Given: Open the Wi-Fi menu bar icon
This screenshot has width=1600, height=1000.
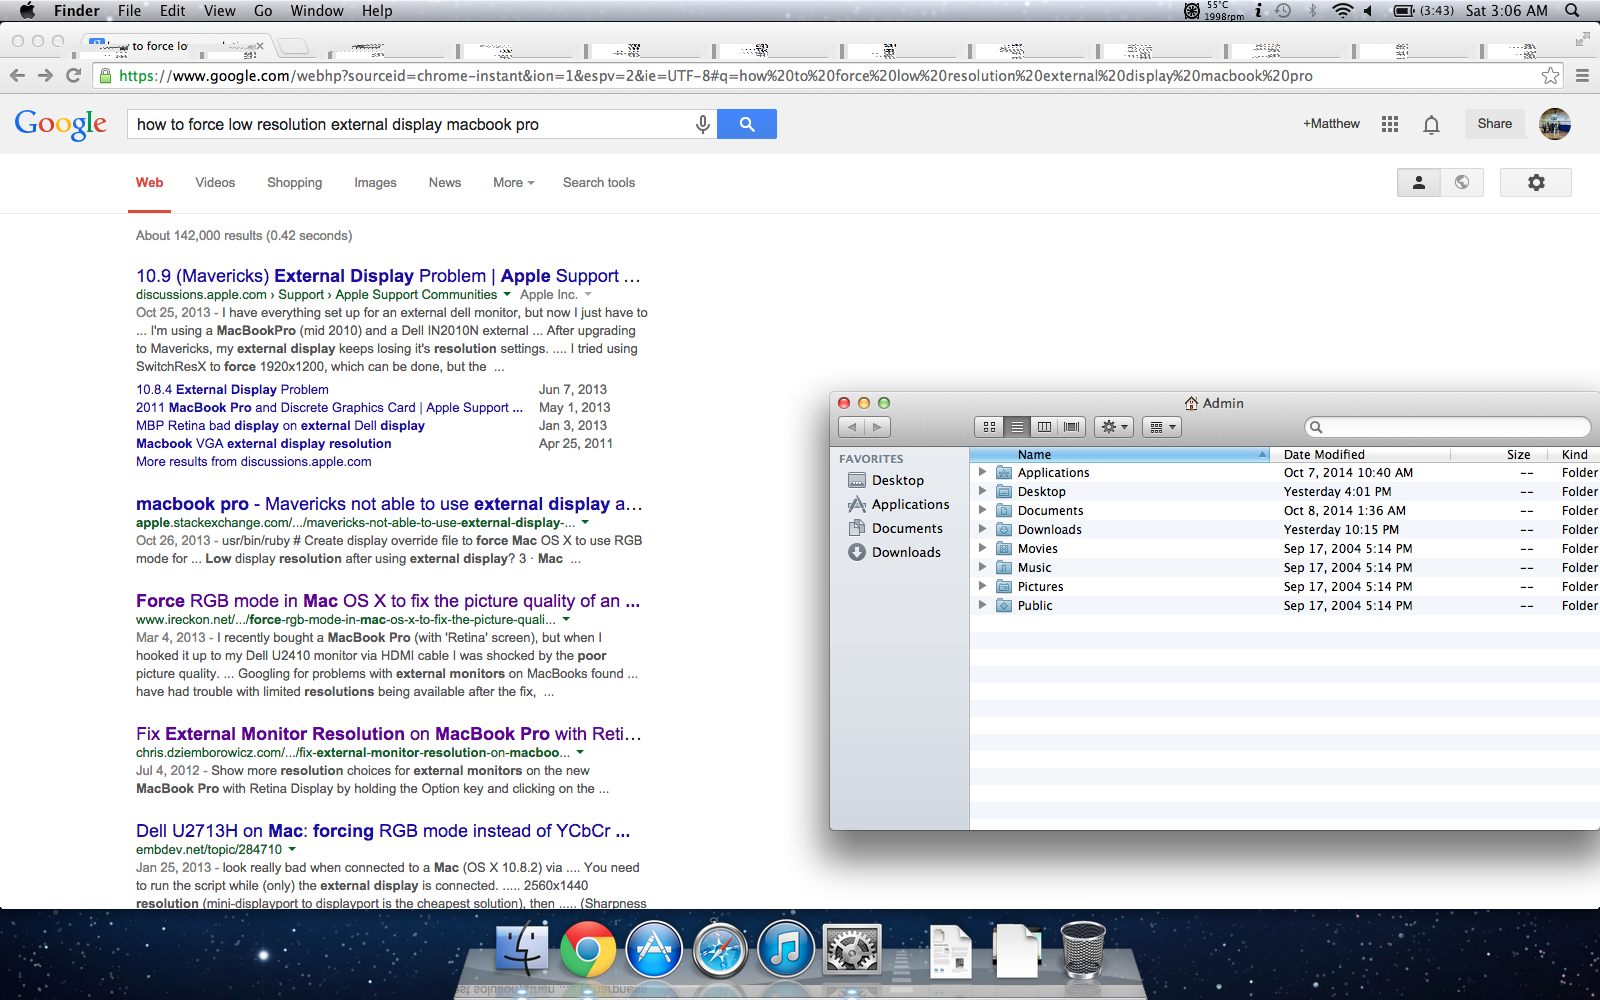Looking at the screenshot, I should [x=1342, y=11].
